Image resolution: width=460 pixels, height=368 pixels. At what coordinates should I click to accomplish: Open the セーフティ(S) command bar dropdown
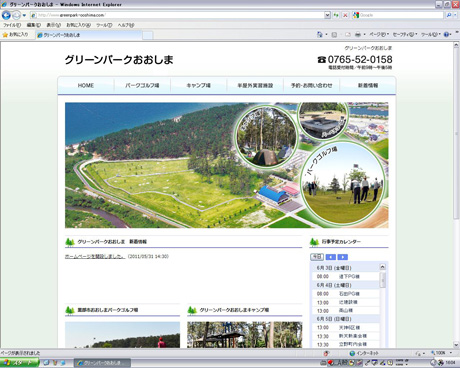(x=405, y=34)
